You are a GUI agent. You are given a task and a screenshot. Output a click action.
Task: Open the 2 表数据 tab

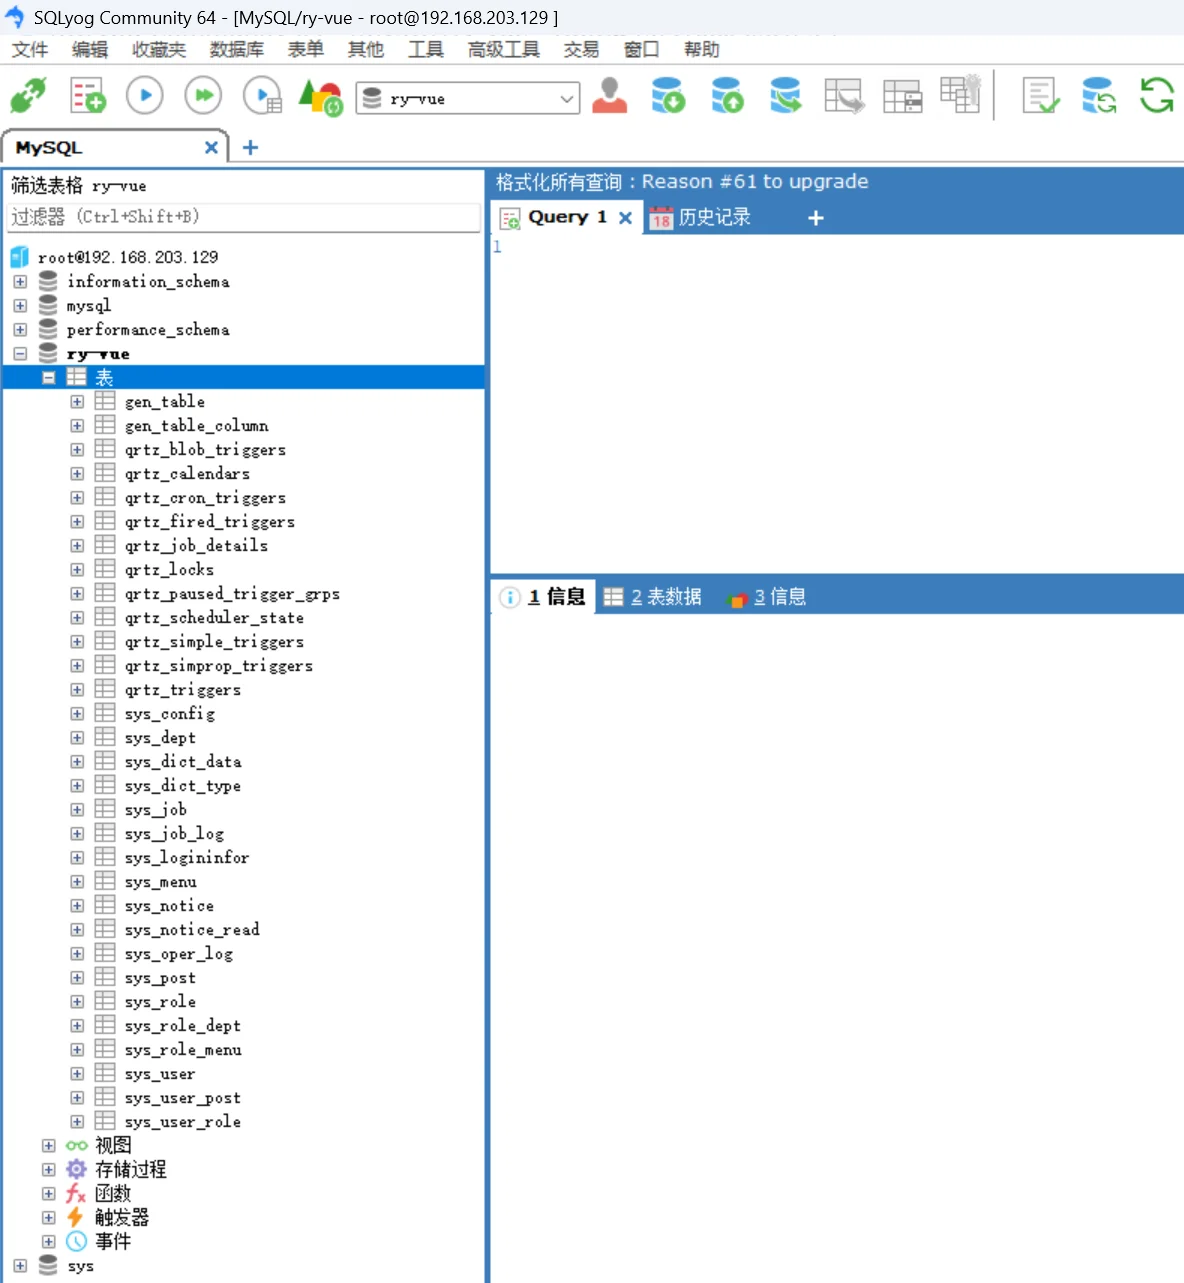click(653, 597)
